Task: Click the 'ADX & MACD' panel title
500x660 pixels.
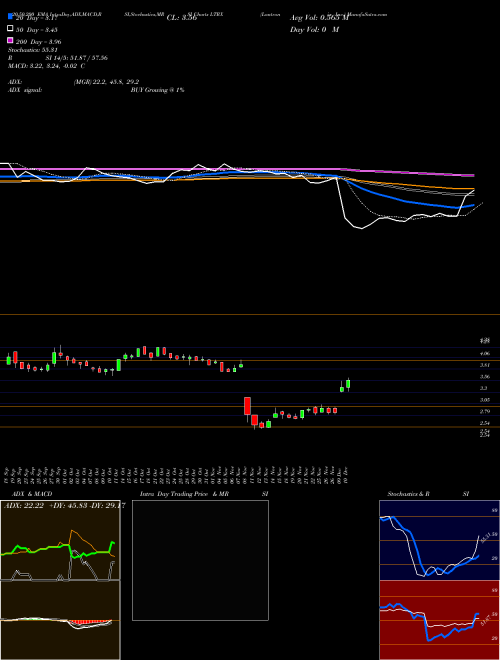Action: point(32,494)
